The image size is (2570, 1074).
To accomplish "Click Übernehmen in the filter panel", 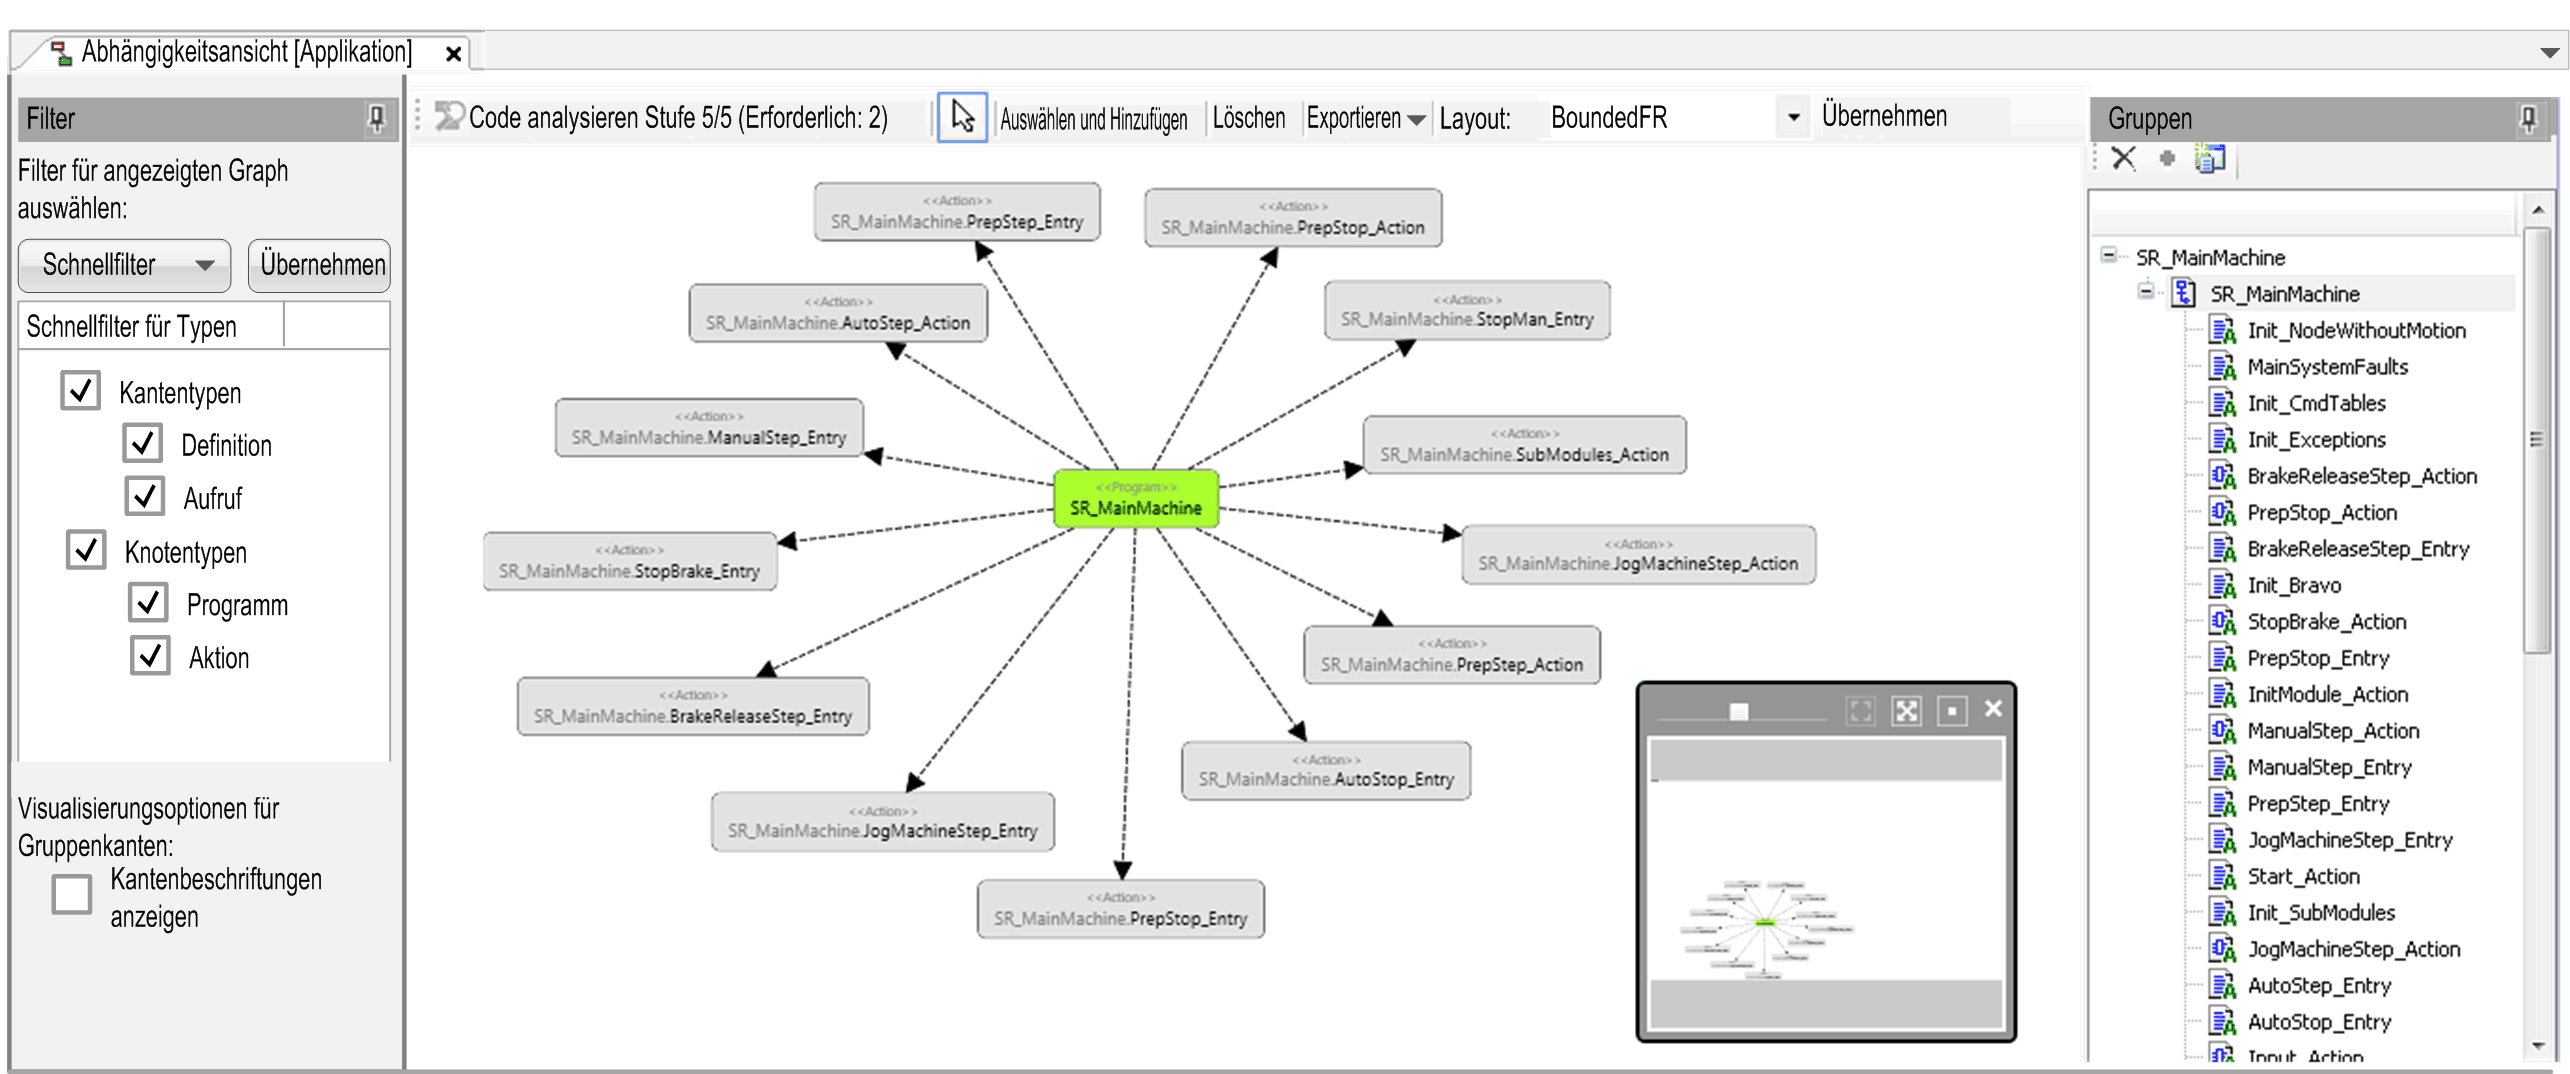I will click(x=320, y=265).
